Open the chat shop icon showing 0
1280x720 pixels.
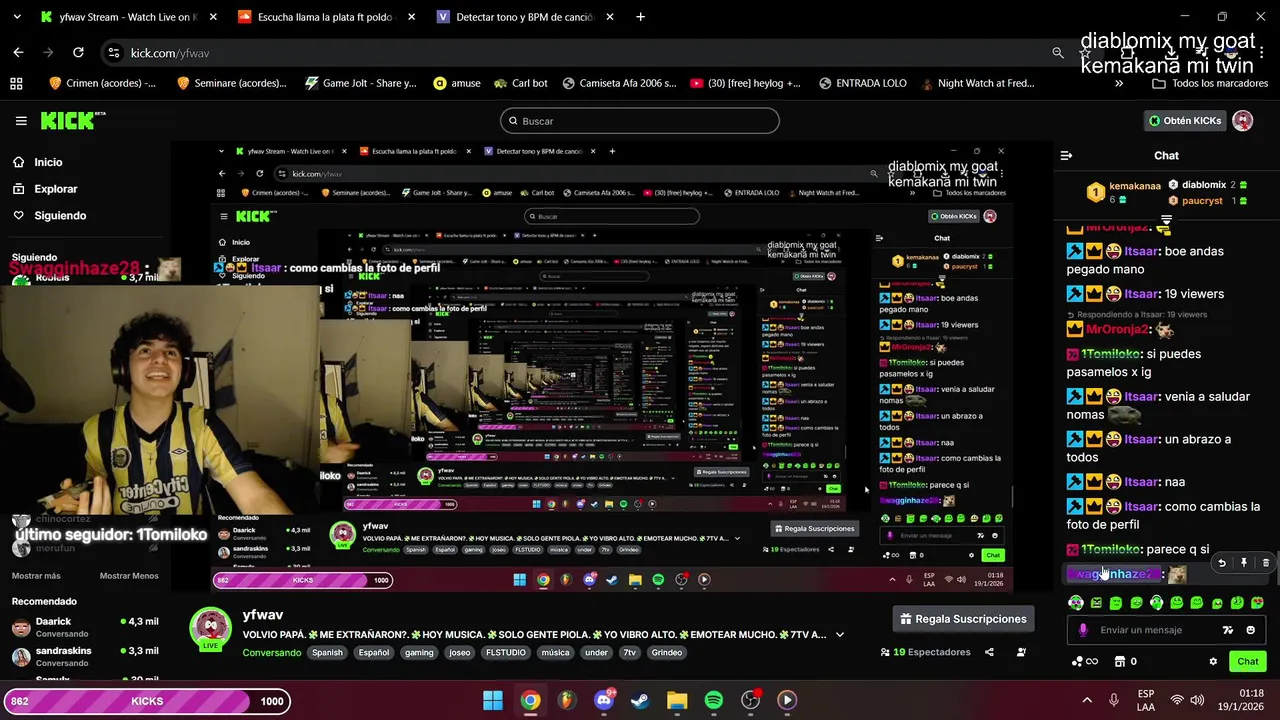(1125, 661)
